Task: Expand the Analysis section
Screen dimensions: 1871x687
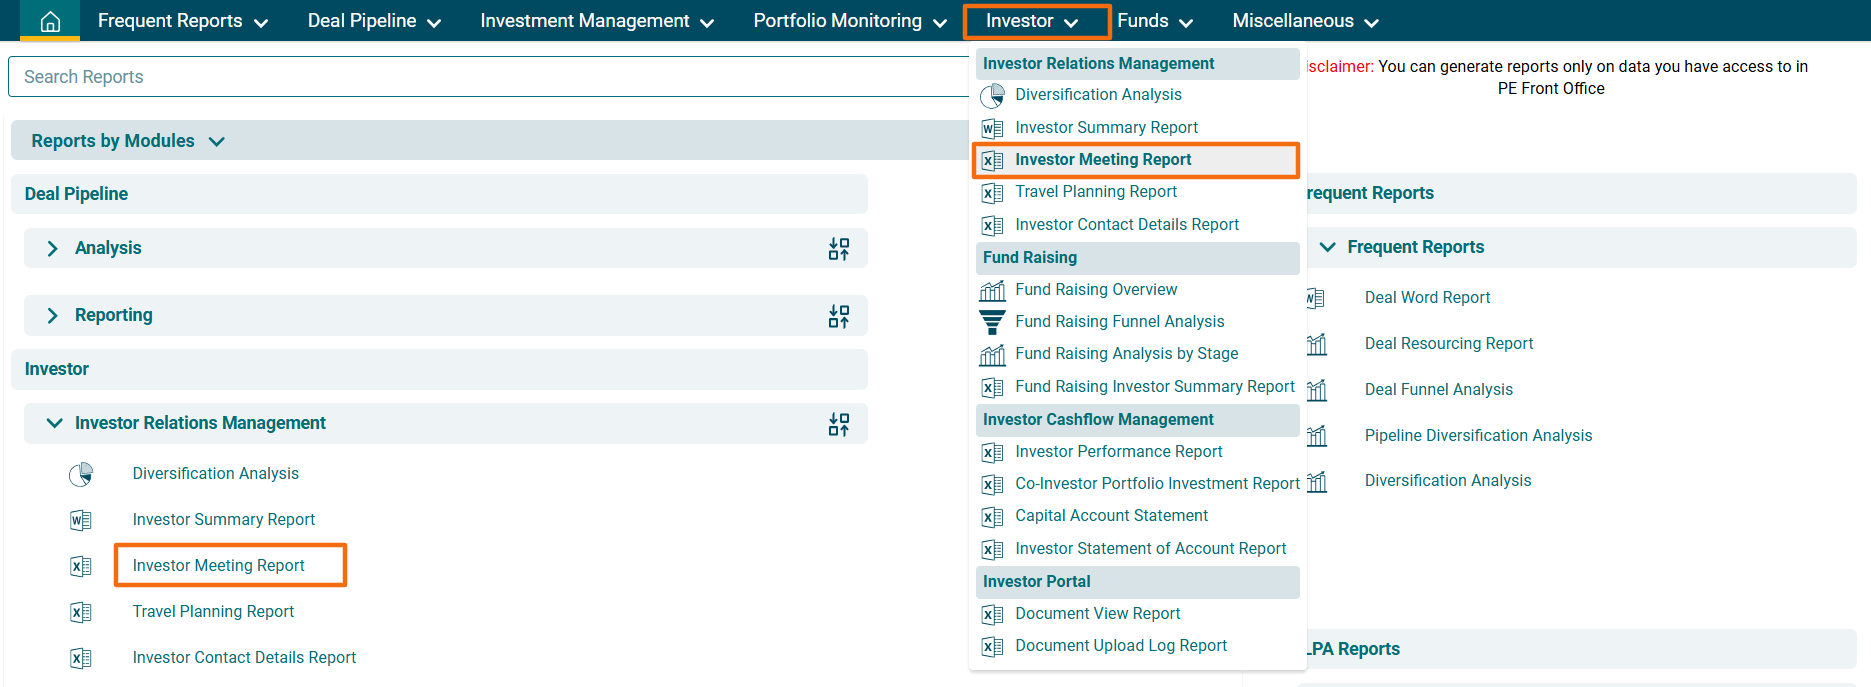Action: pyautogui.click(x=53, y=248)
